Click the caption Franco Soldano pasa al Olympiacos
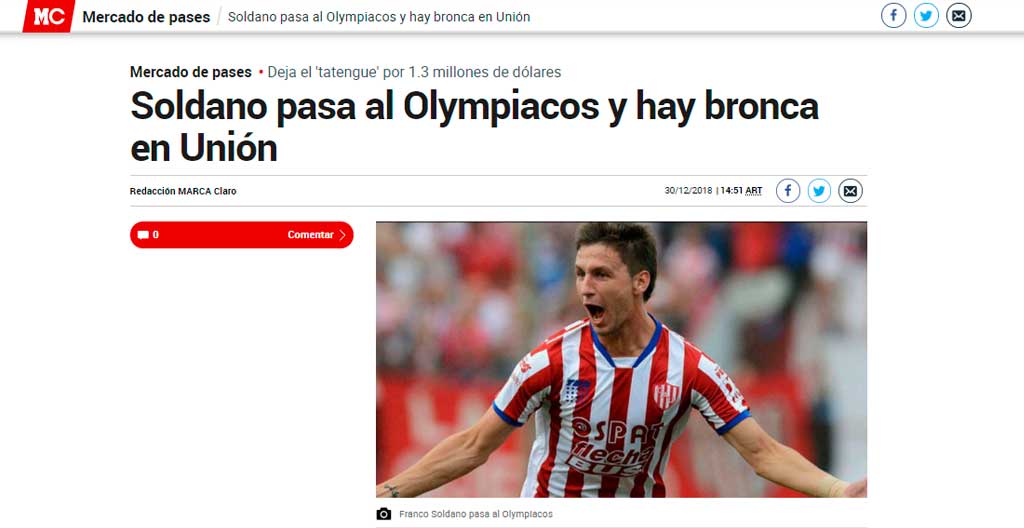The width and height of the screenshot is (1024, 528). coord(475,514)
